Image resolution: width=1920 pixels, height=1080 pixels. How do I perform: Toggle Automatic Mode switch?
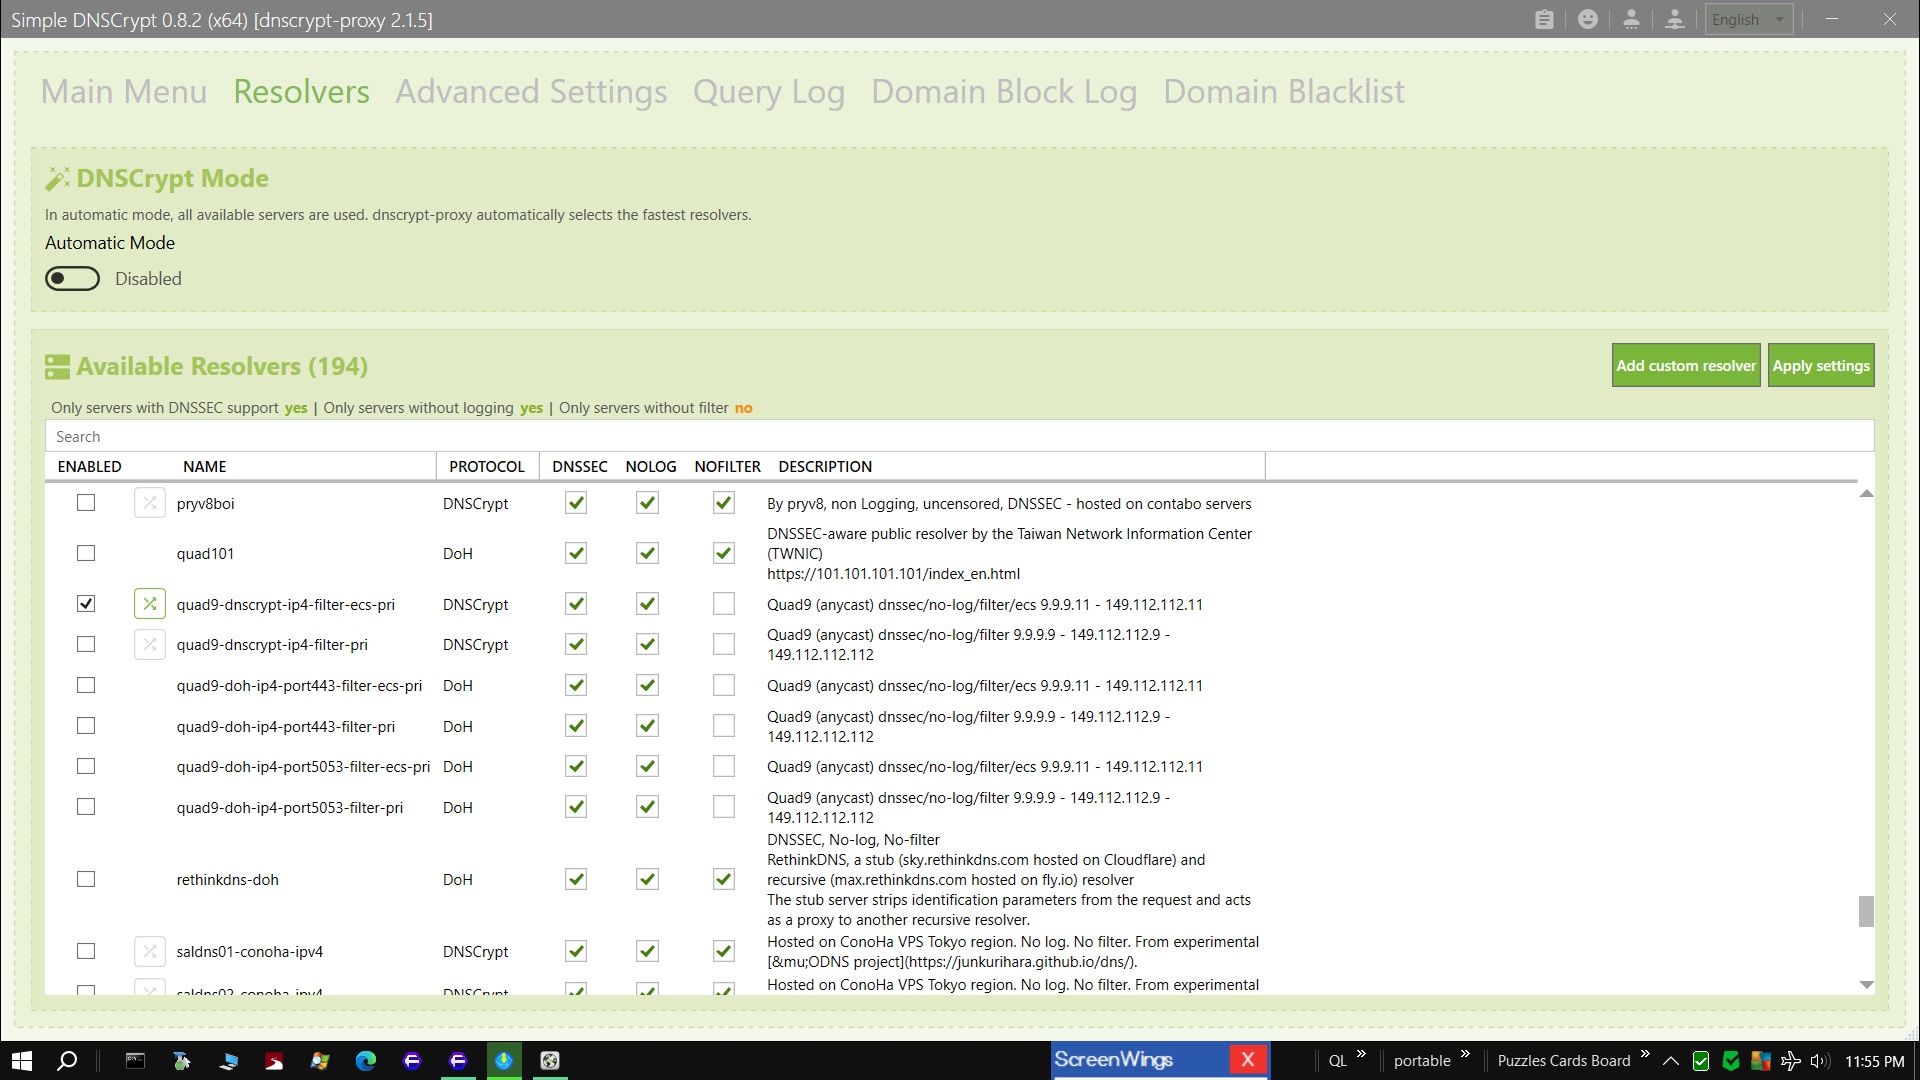tap(73, 279)
